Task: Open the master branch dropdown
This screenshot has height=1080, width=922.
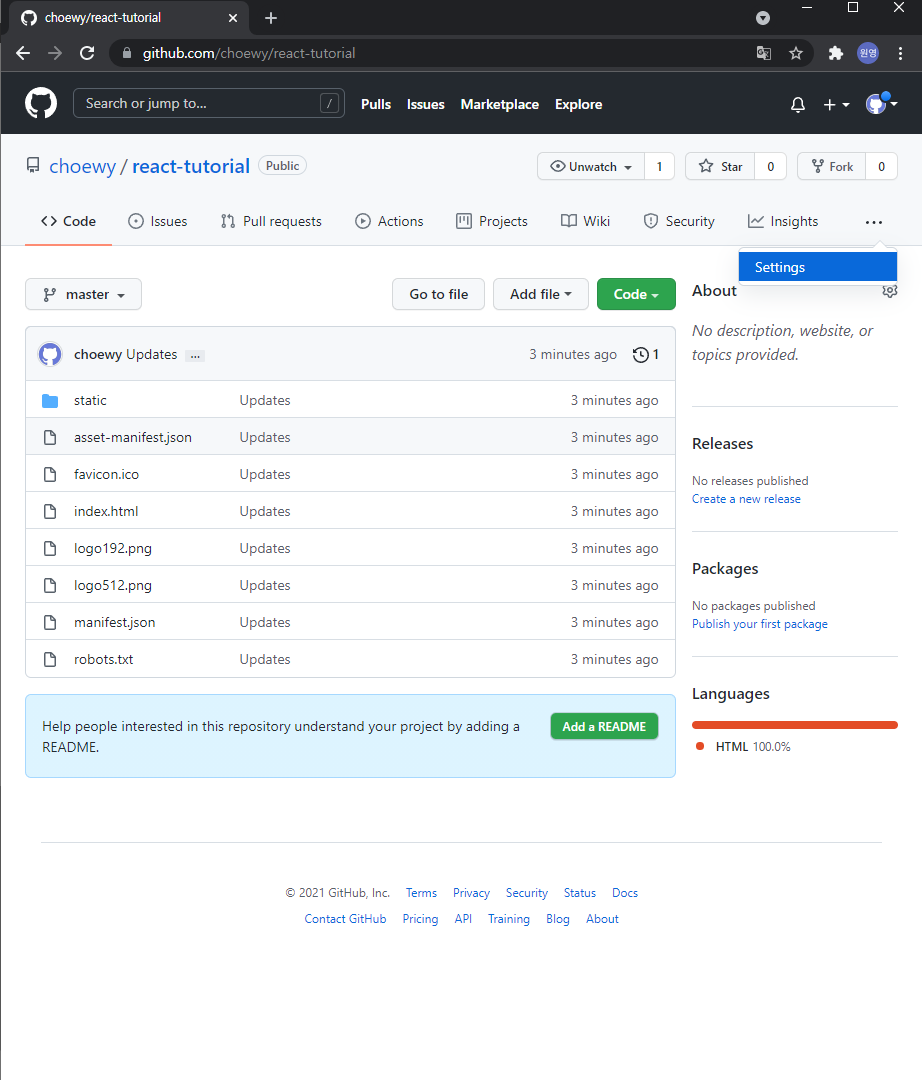Action: click(83, 294)
